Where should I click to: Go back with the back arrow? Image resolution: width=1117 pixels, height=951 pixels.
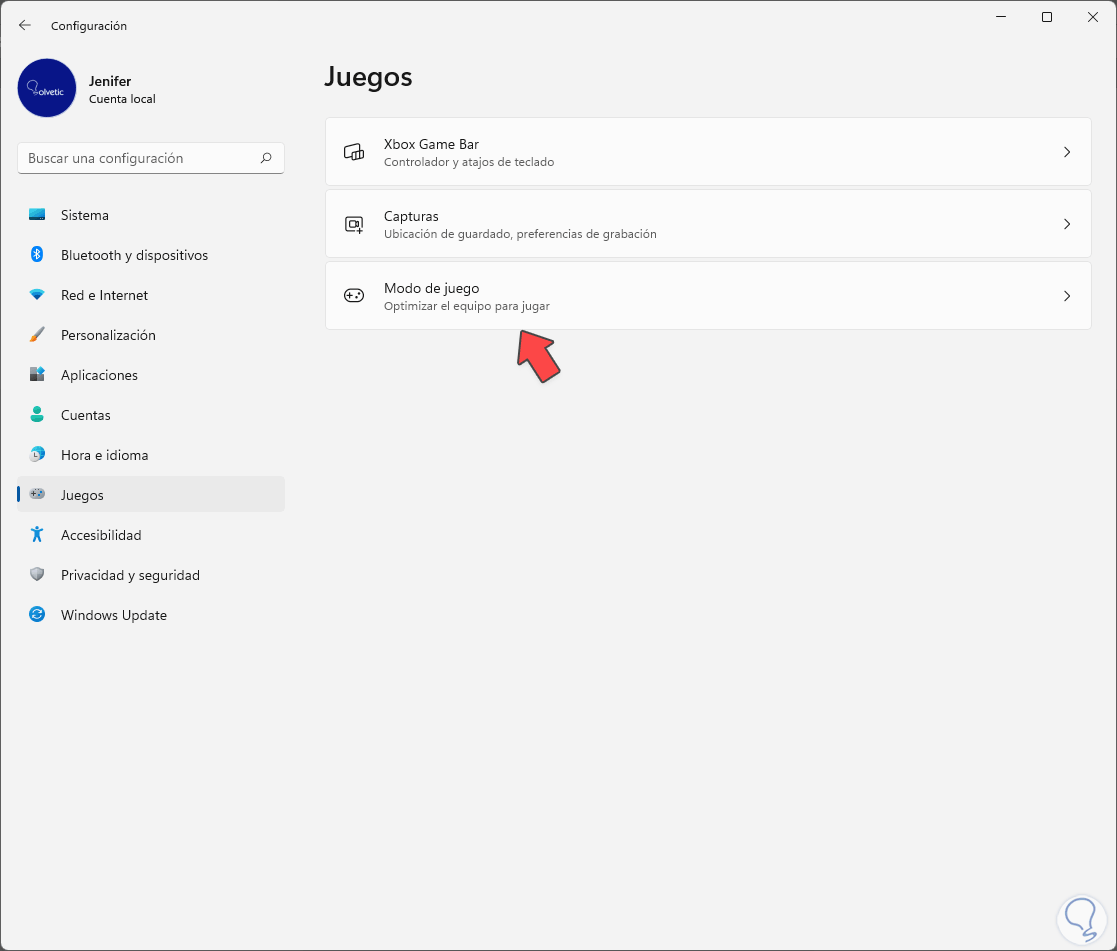pyautogui.click(x=25, y=25)
